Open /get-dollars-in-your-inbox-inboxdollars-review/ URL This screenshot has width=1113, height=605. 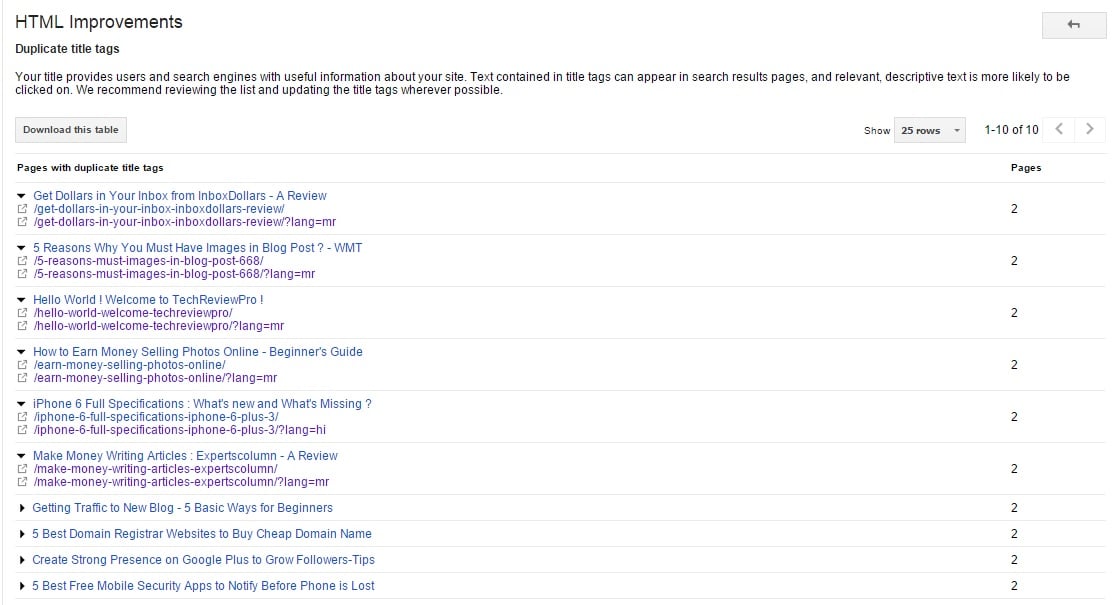158,209
